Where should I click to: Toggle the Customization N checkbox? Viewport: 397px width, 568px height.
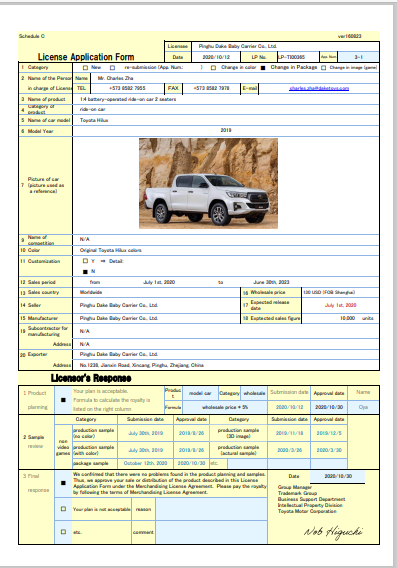(x=85, y=271)
